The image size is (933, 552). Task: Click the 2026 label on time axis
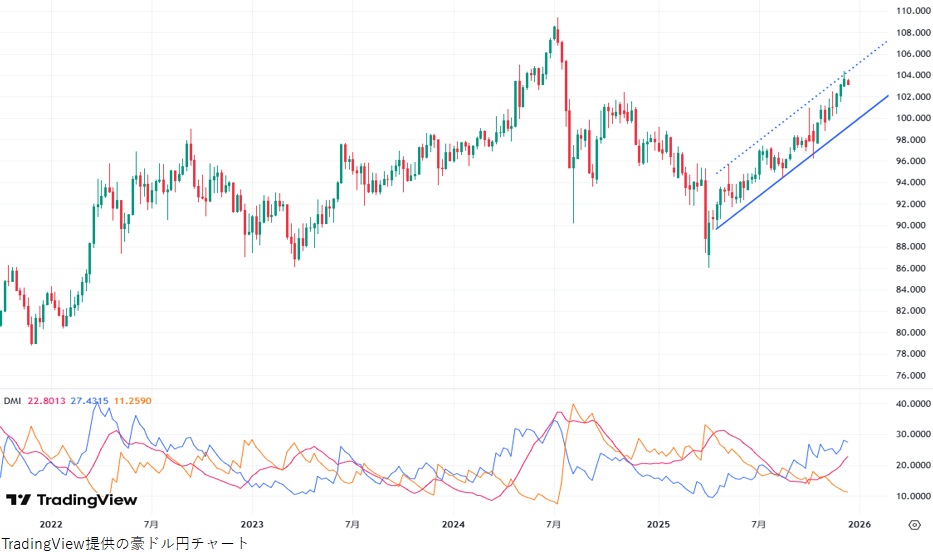859,524
